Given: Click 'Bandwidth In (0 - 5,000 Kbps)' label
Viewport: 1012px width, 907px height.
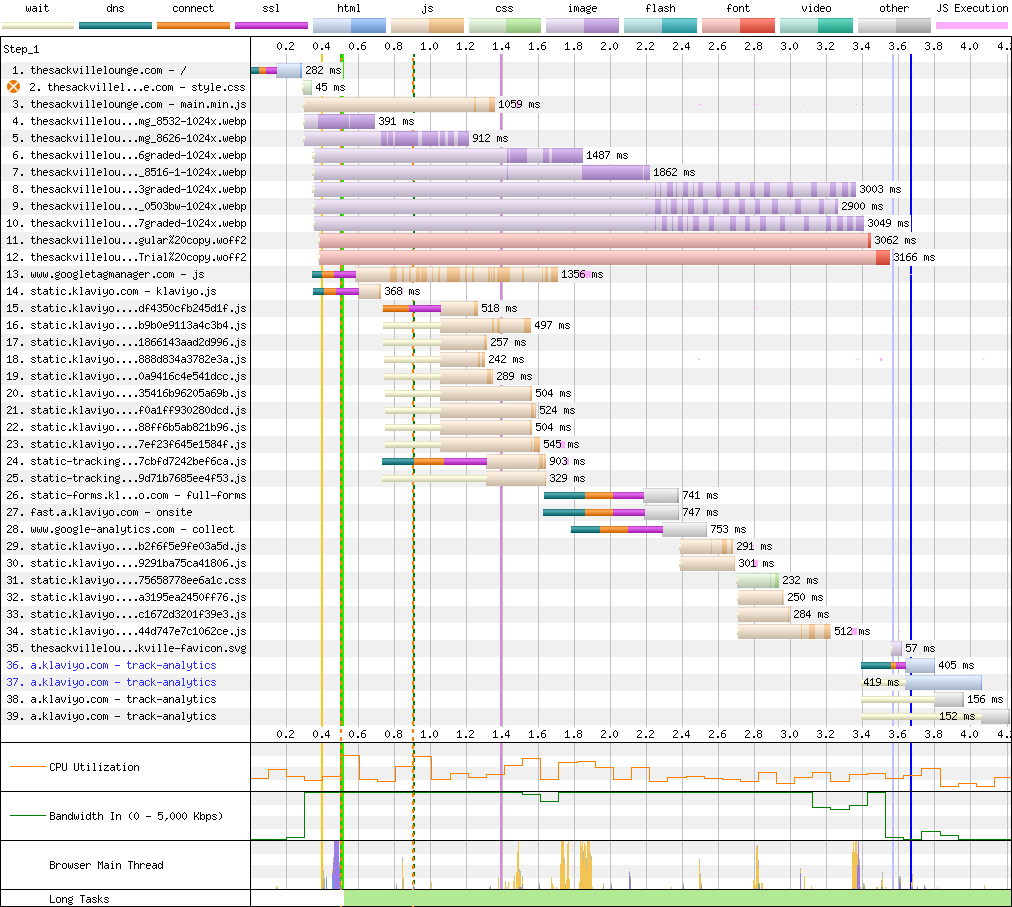Looking at the screenshot, I should pos(136,817).
